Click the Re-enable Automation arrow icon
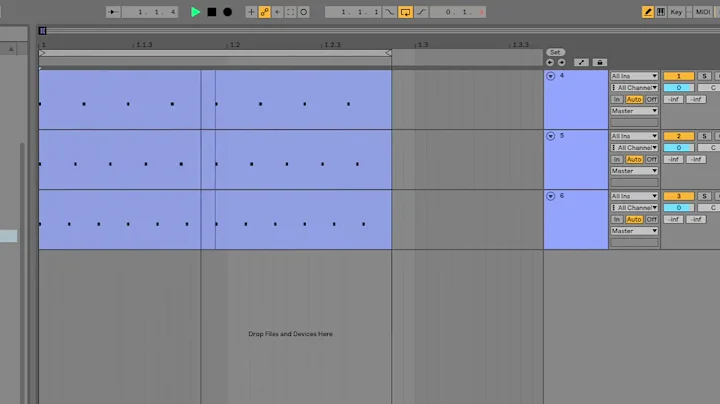The width and height of the screenshot is (720, 404). pyautogui.click(x=277, y=12)
